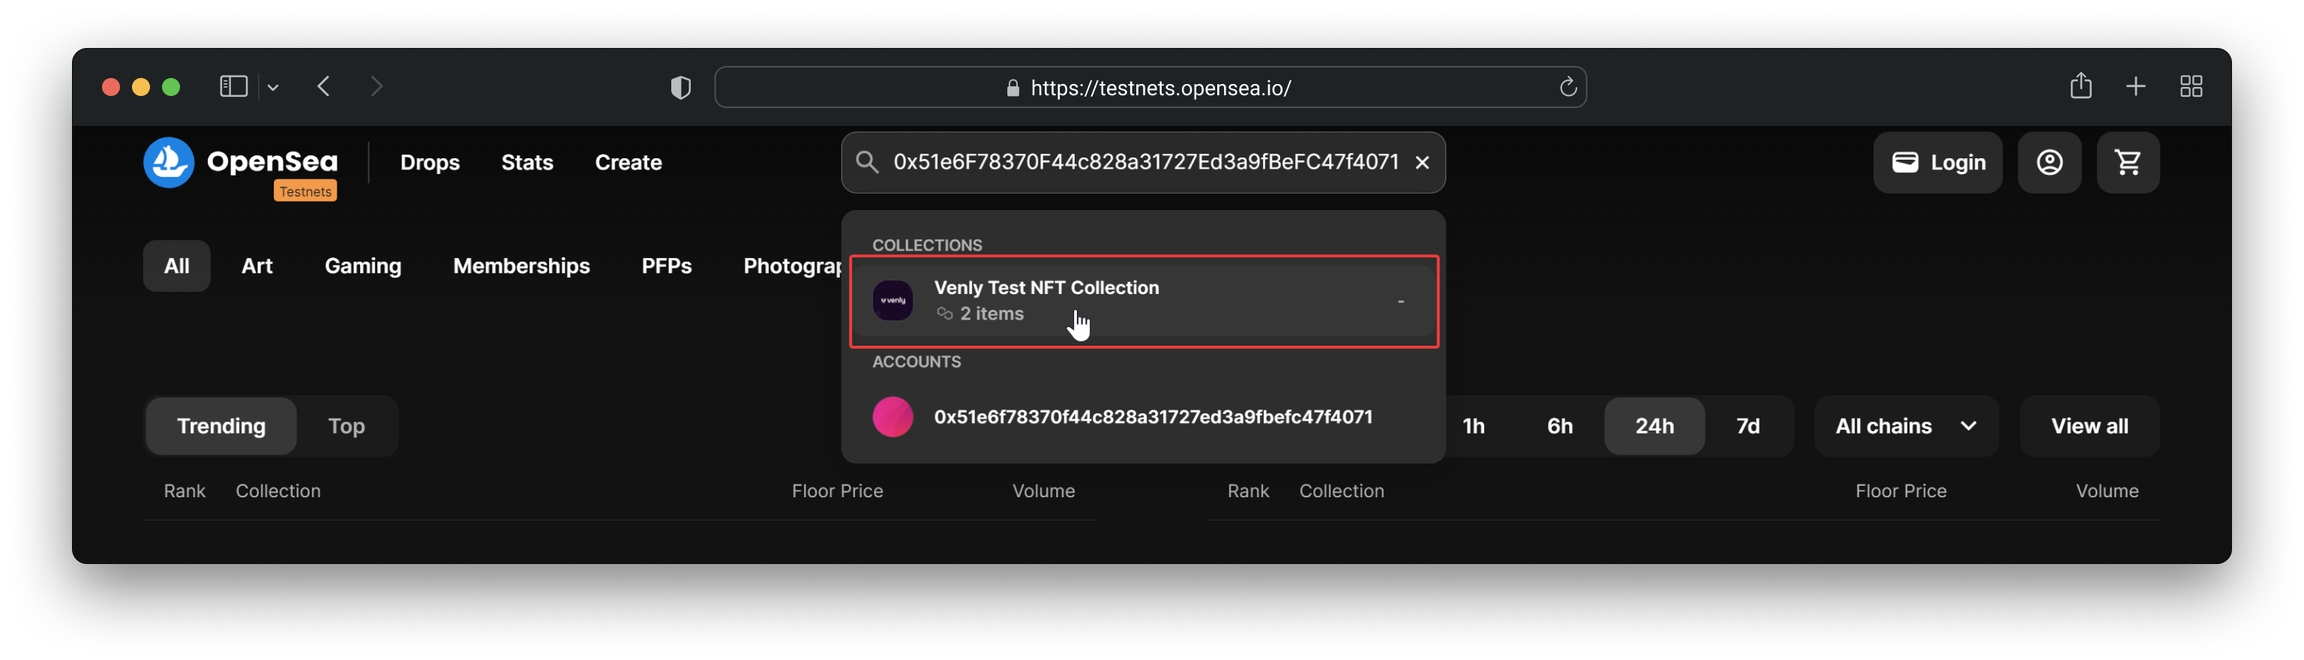Switch to the Gaming category tab
The width and height of the screenshot is (2304, 660).
click(362, 266)
